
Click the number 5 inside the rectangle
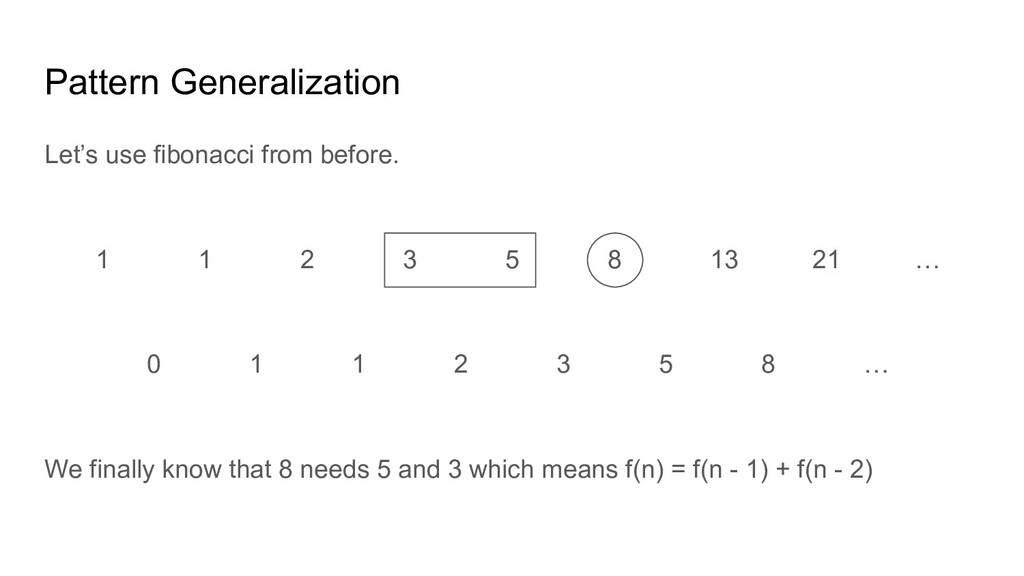pyautogui.click(x=512, y=260)
